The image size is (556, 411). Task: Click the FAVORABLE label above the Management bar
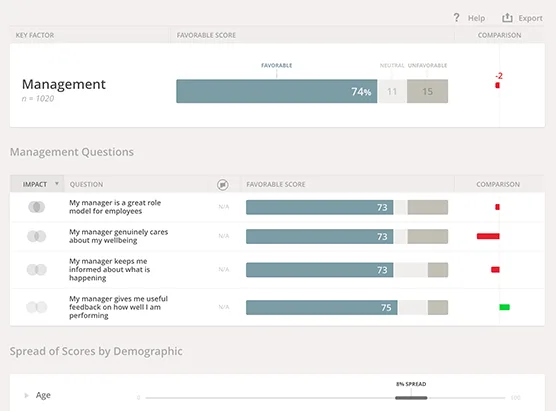pyautogui.click(x=277, y=65)
